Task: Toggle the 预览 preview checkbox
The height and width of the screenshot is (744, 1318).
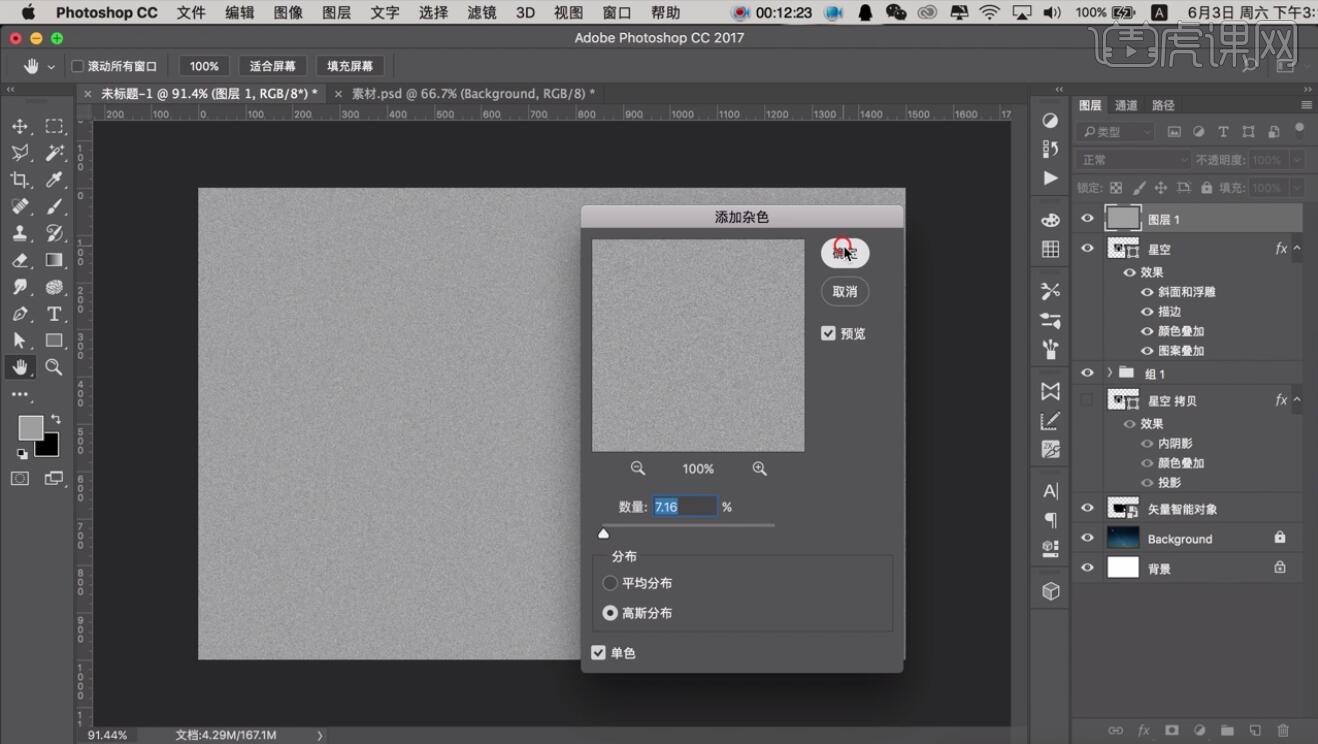Action: coord(828,333)
